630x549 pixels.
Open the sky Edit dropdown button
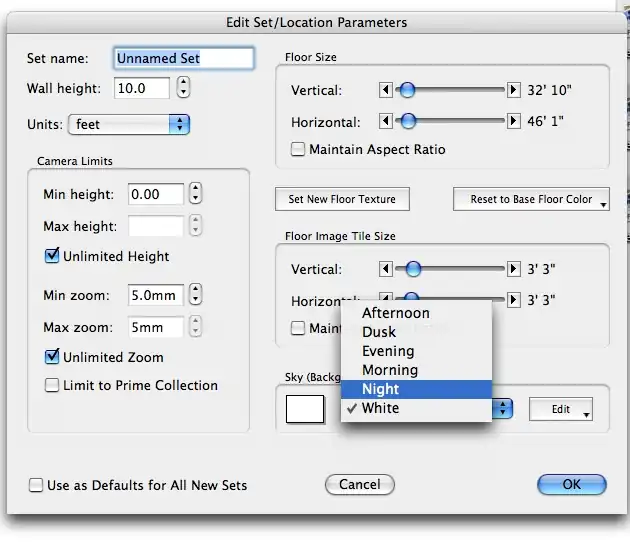click(x=560, y=409)
